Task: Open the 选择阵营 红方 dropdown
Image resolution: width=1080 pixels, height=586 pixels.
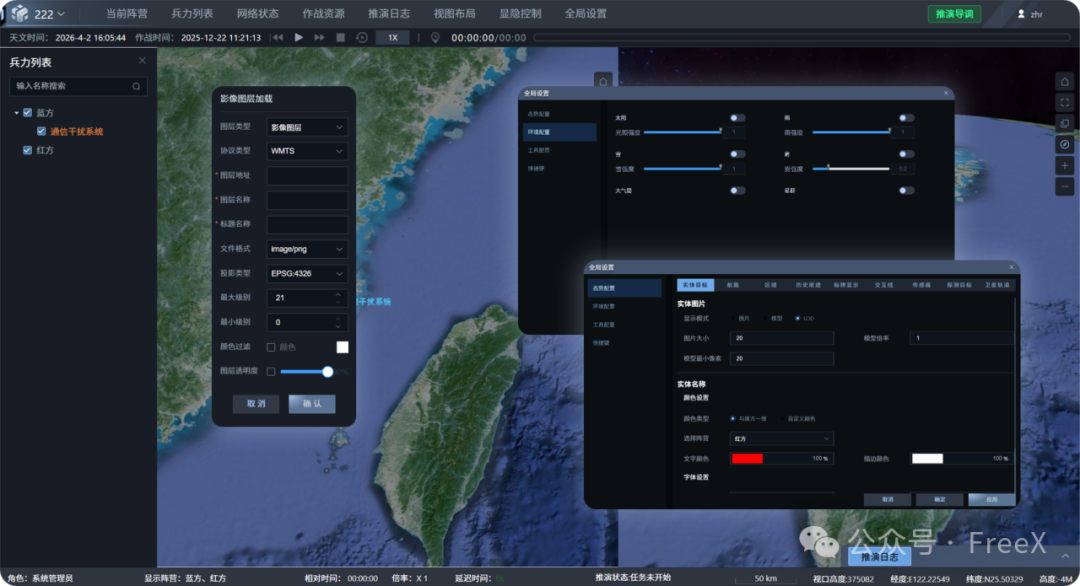Action: point(781,438)
